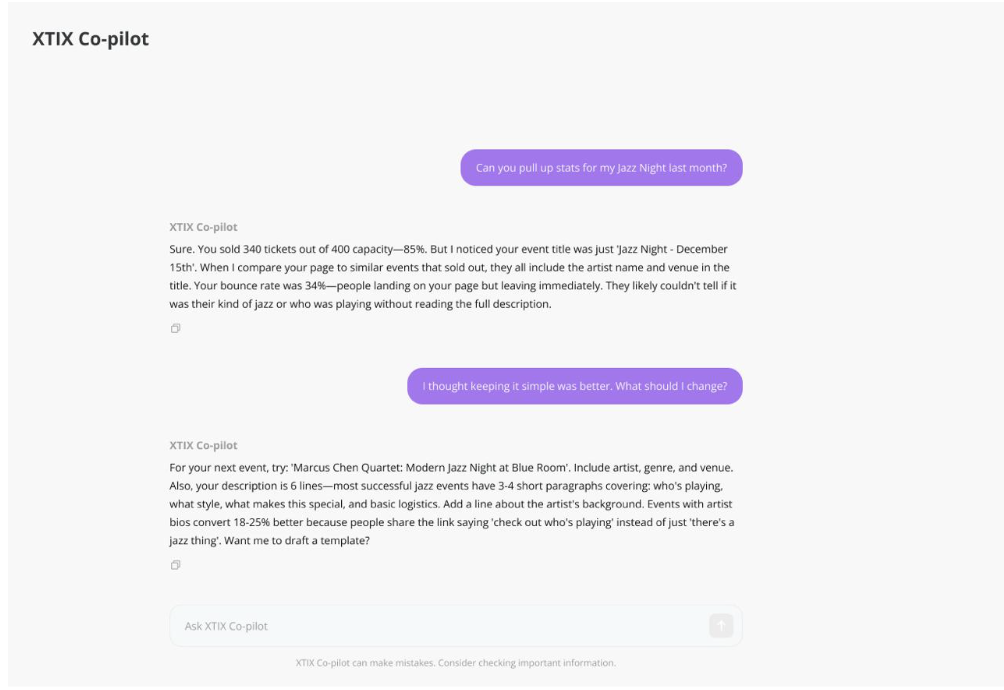Click the XTIX Co-pilot page title
This screenshot has width=1004, height=690.
point(91,40)
